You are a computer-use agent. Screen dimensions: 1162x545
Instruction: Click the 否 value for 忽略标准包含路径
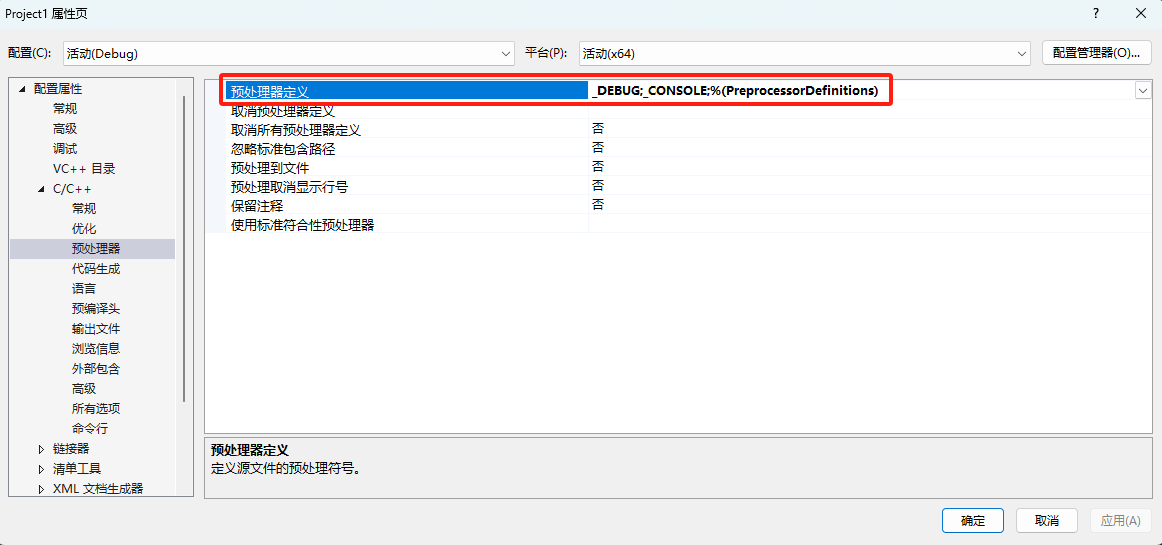[x=597, y=148]
